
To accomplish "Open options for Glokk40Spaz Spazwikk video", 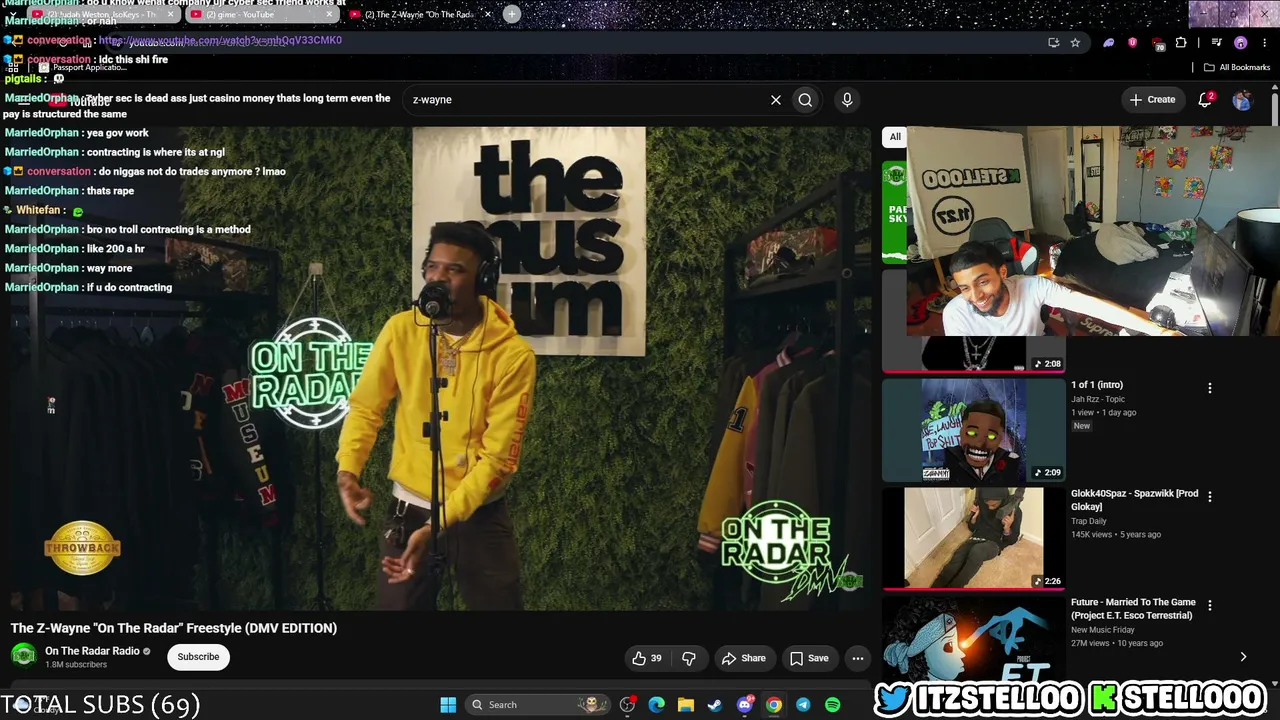I will [x=1210, y=496].
